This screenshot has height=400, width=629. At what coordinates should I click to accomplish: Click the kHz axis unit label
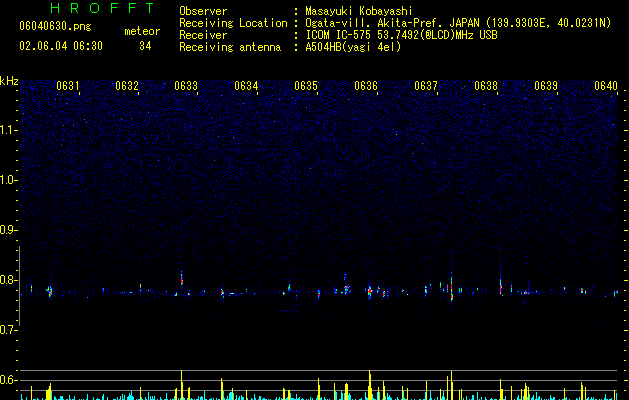9,81
